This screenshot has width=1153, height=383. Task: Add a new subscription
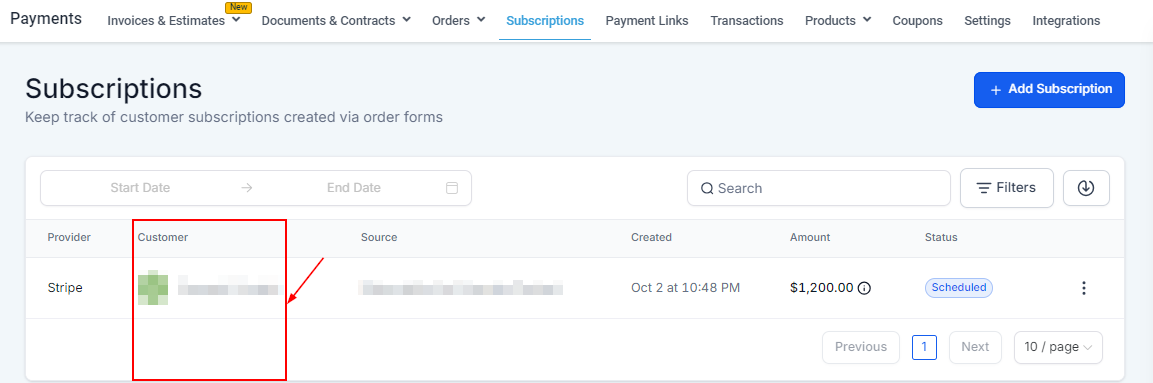tap(1049, 90)
